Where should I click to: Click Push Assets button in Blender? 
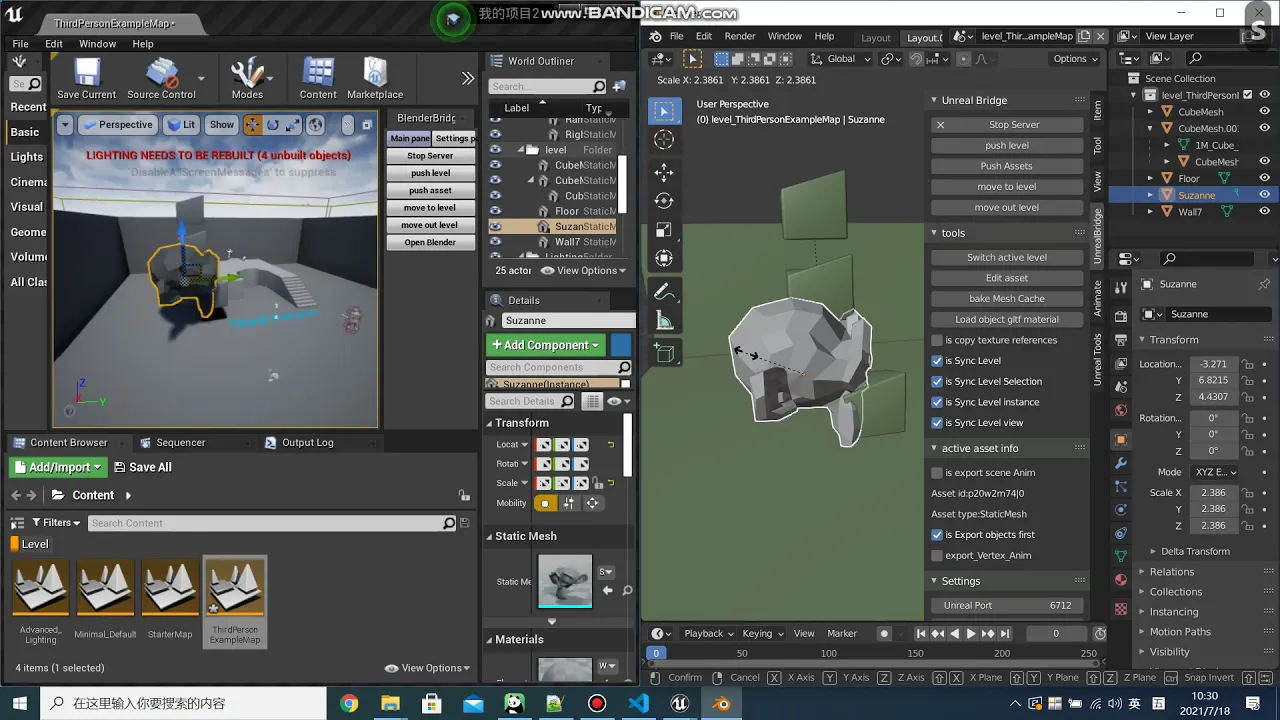pyautogui.click(x=1007, y=166)
